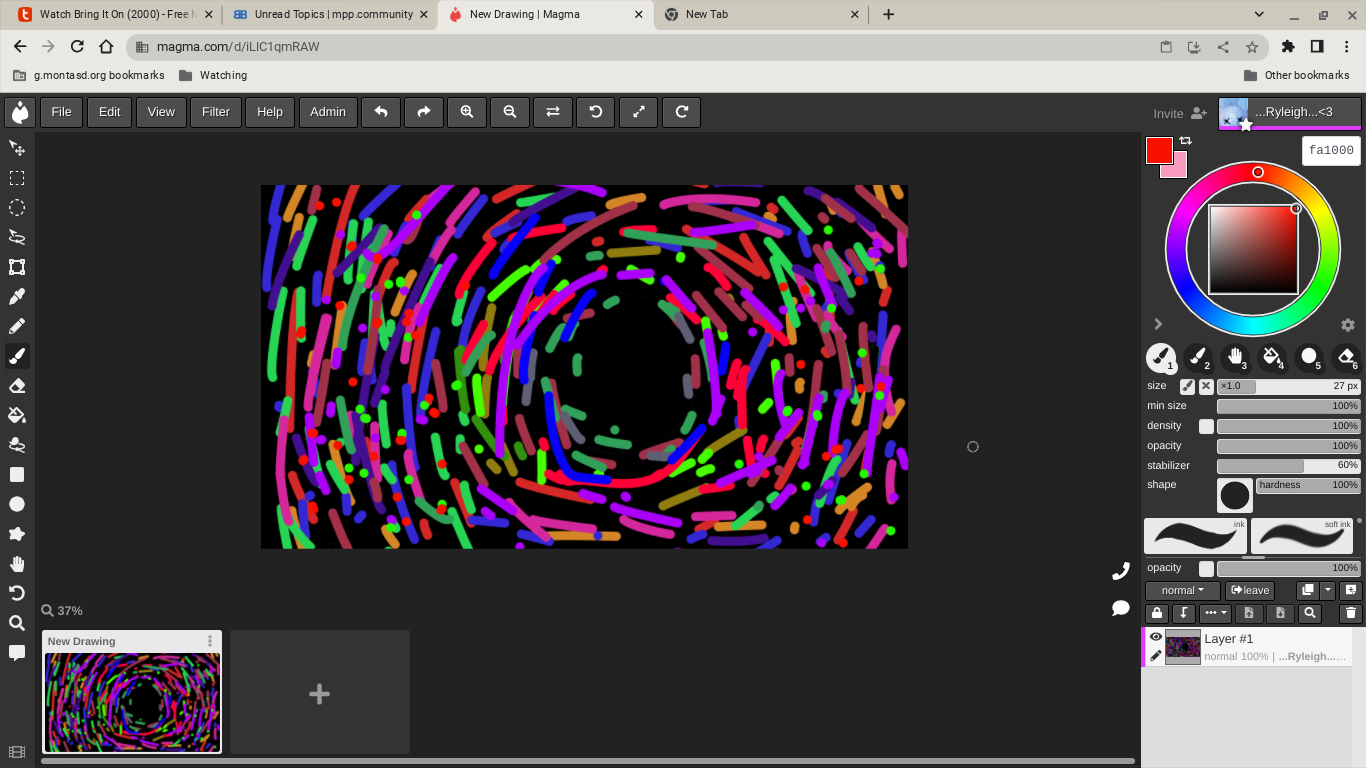Select the polygon star shape tool
The height and width of the screenshot is (768, 1366).
tap(17, 534)
